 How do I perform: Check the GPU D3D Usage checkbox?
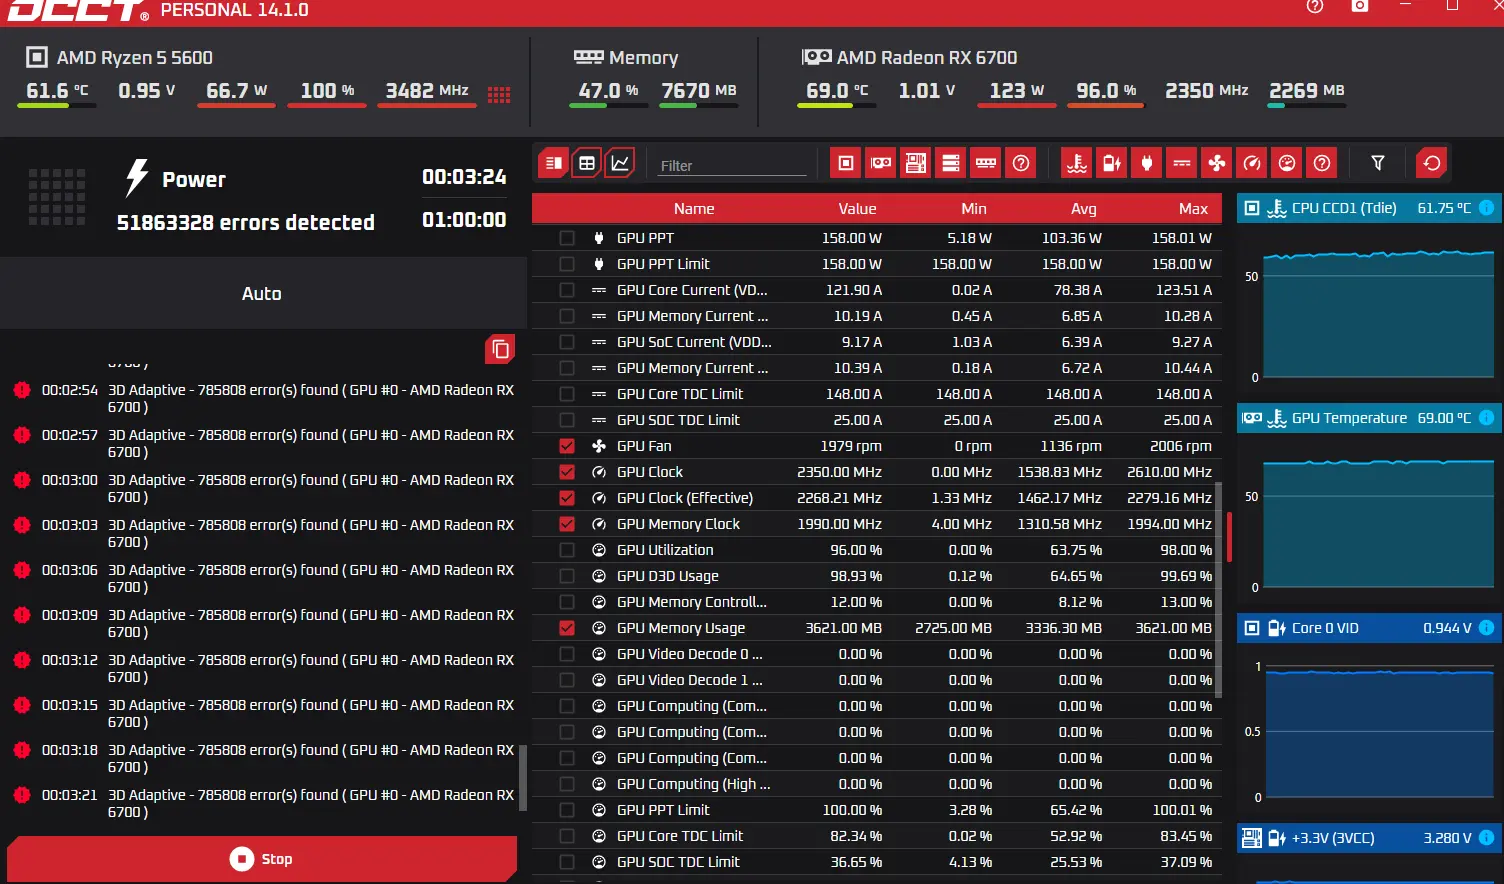pos(567,576)
